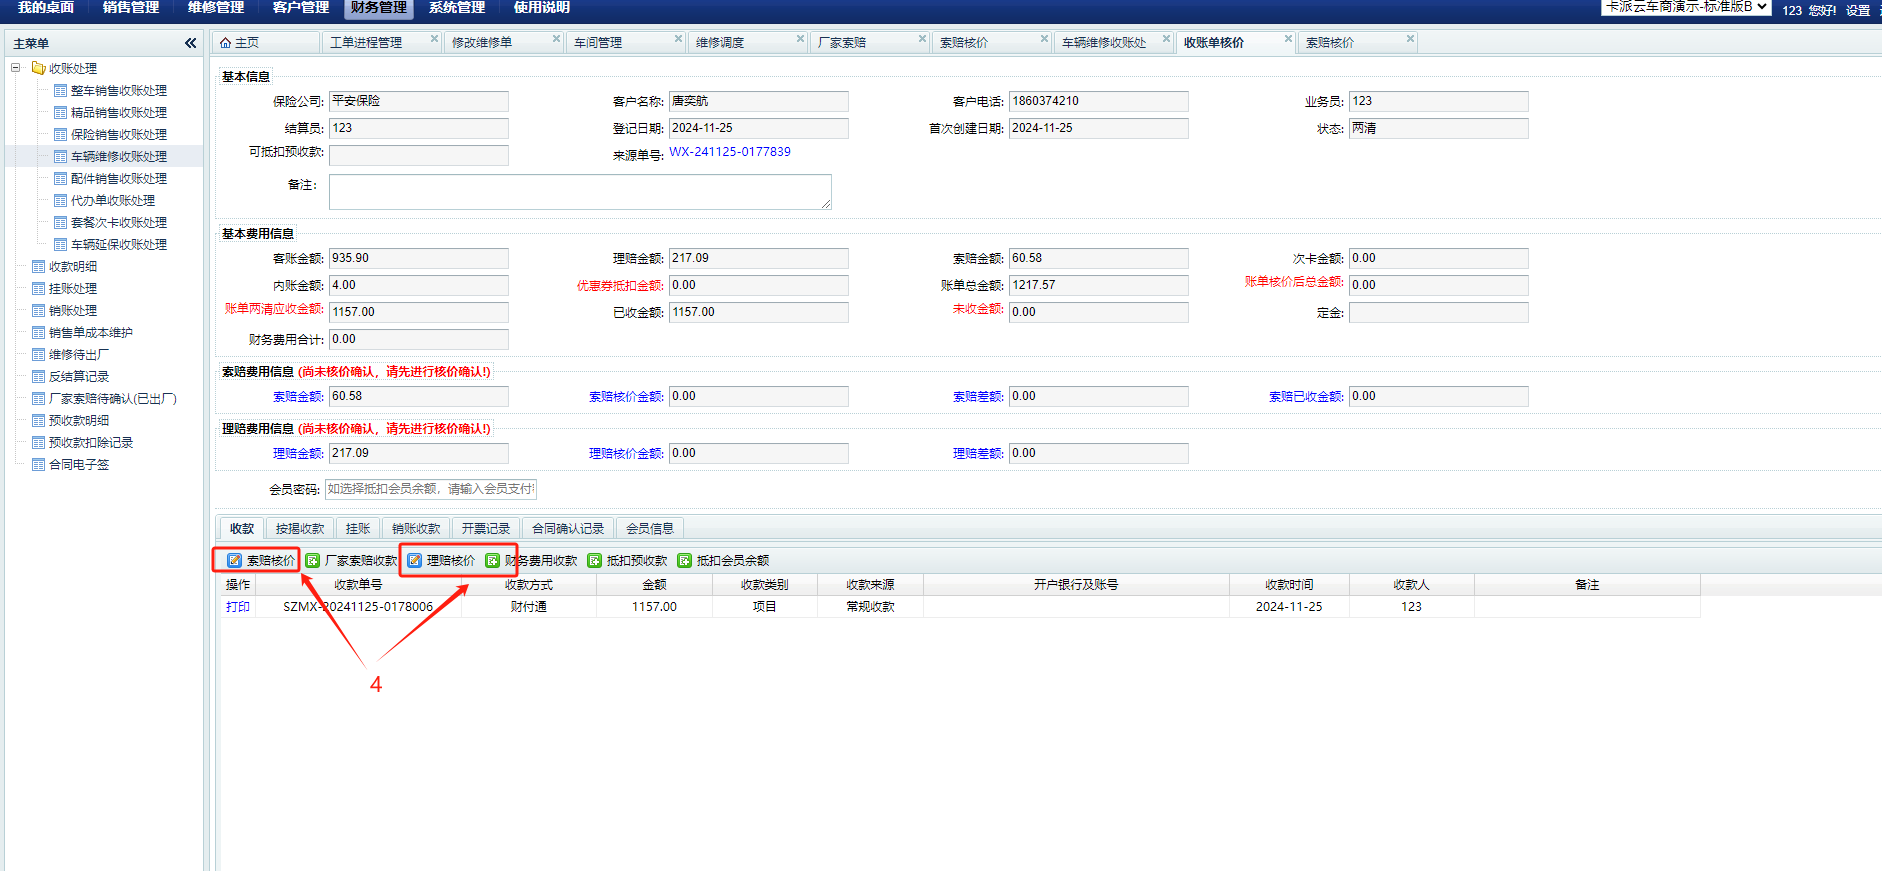Viewport: 1882px width, 871px height.
Task: Click the 抵扣预收款 green add icon
Action: [595, 561]
